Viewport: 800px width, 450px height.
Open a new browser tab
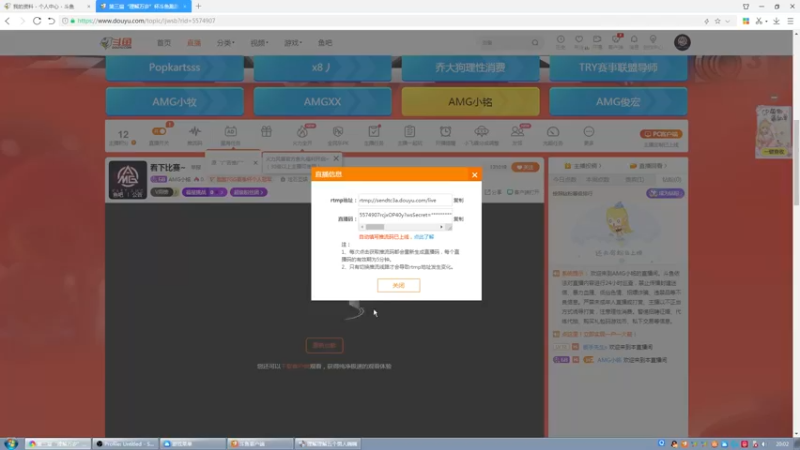pos(198,6)
